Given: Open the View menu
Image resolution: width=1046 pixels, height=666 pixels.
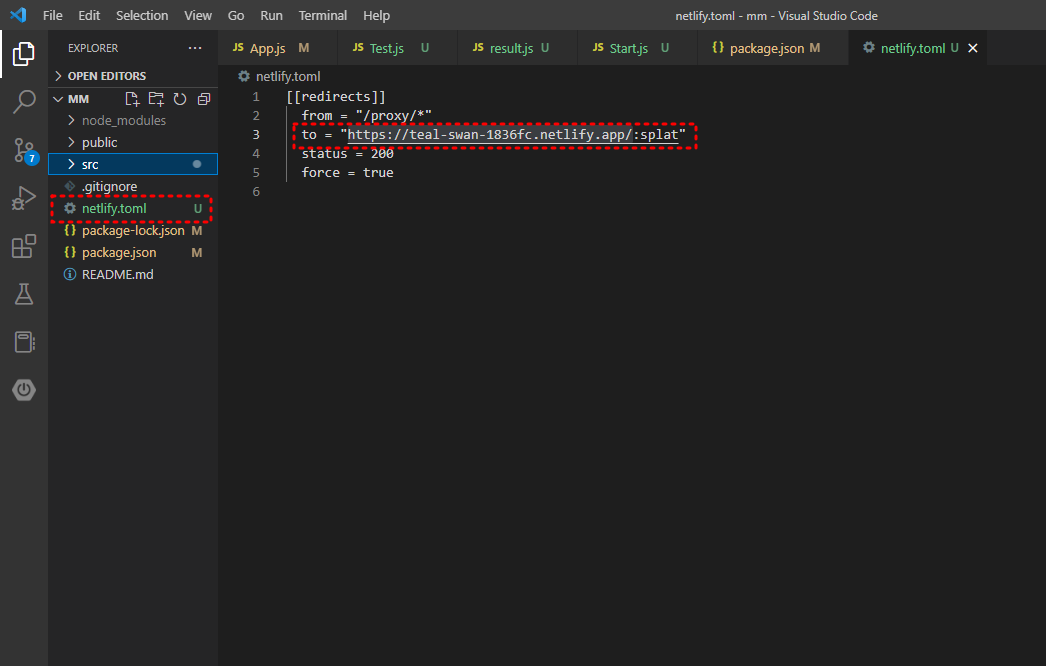Looking at the screenshot, I should point(198,15).
